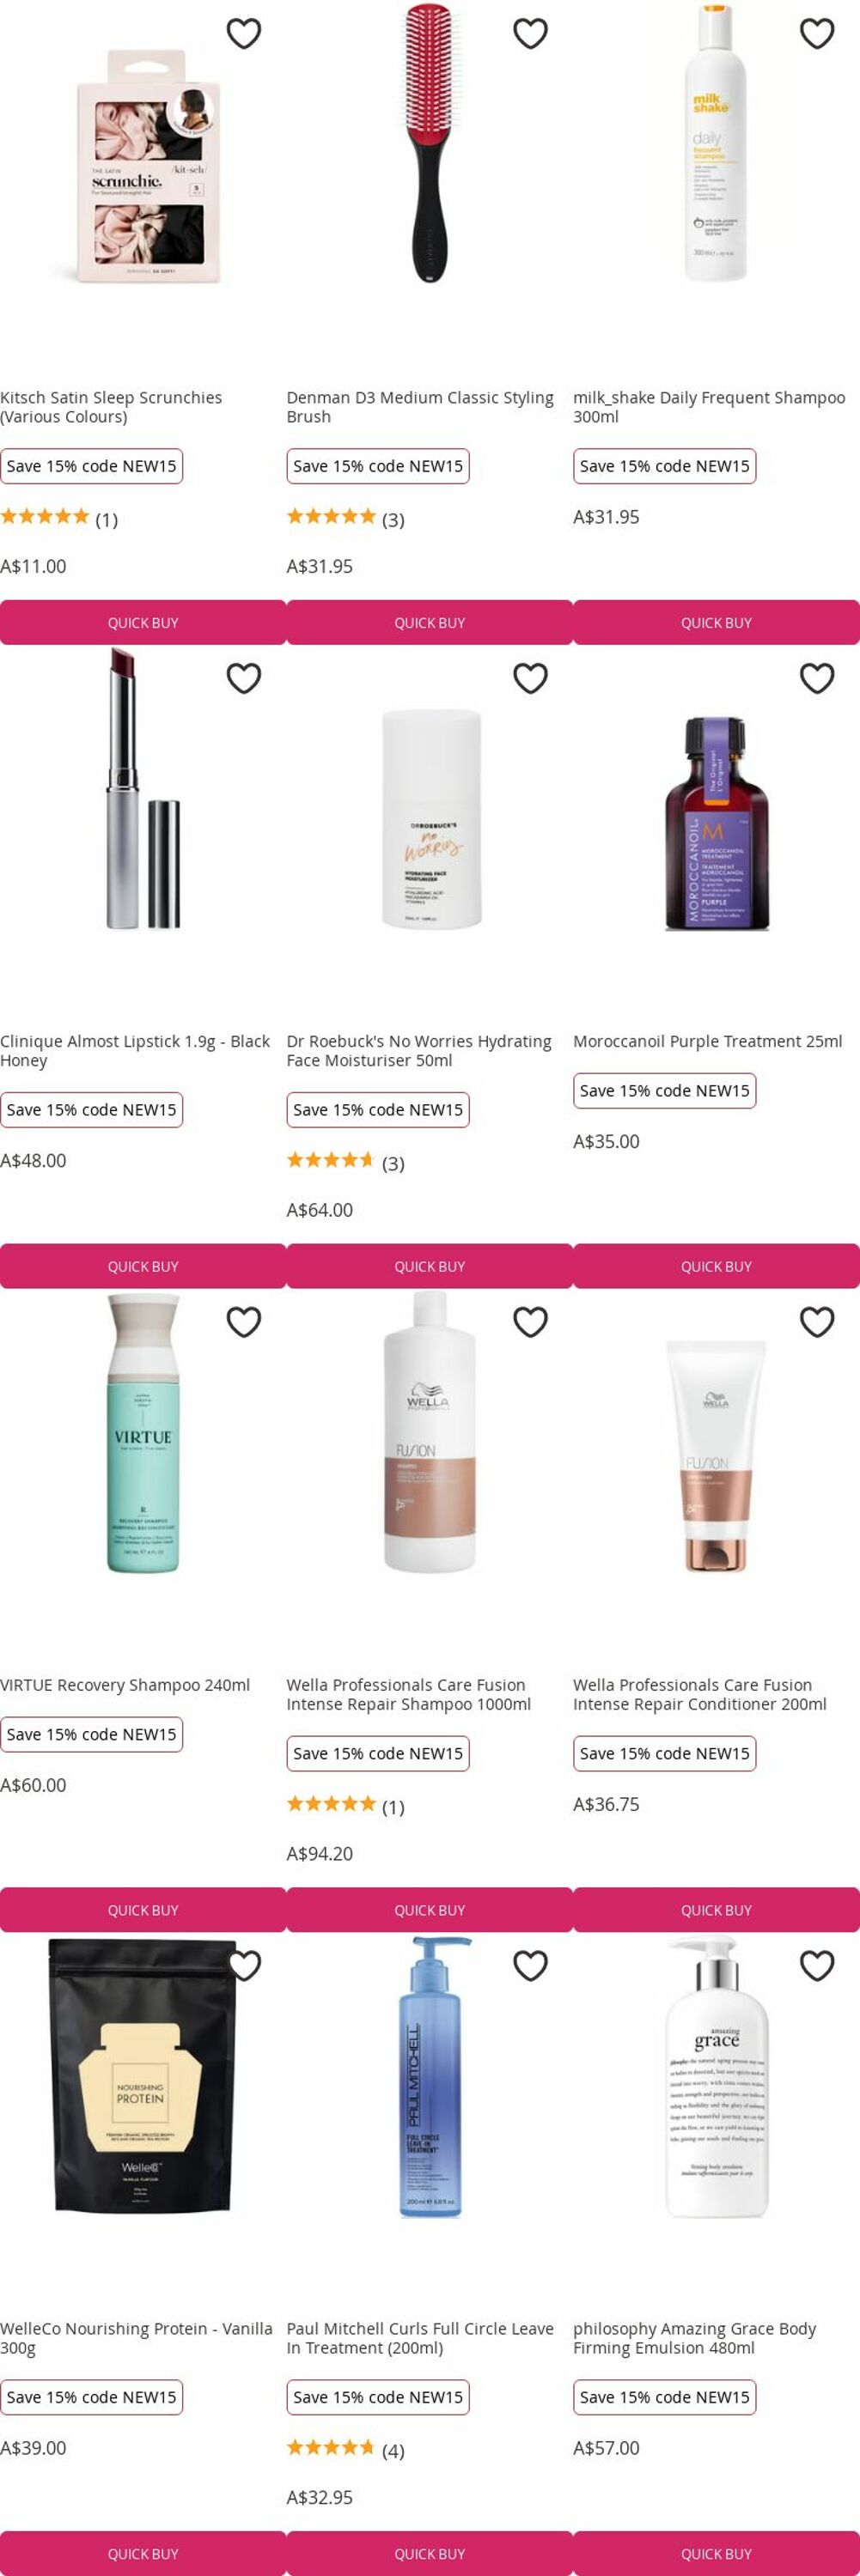
Task: Add Kitsch Satin Sleep Scrunchies to wishlist
Action: coord(243,34)
